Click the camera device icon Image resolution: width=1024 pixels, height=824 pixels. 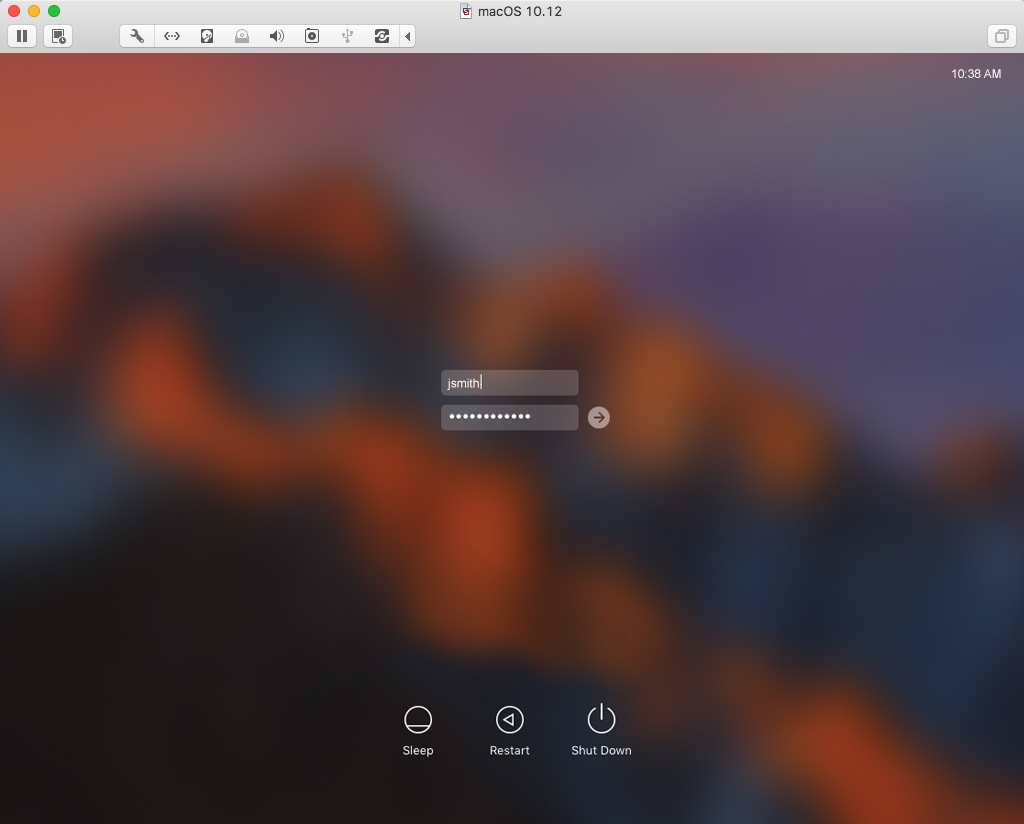tap(312, 36)
